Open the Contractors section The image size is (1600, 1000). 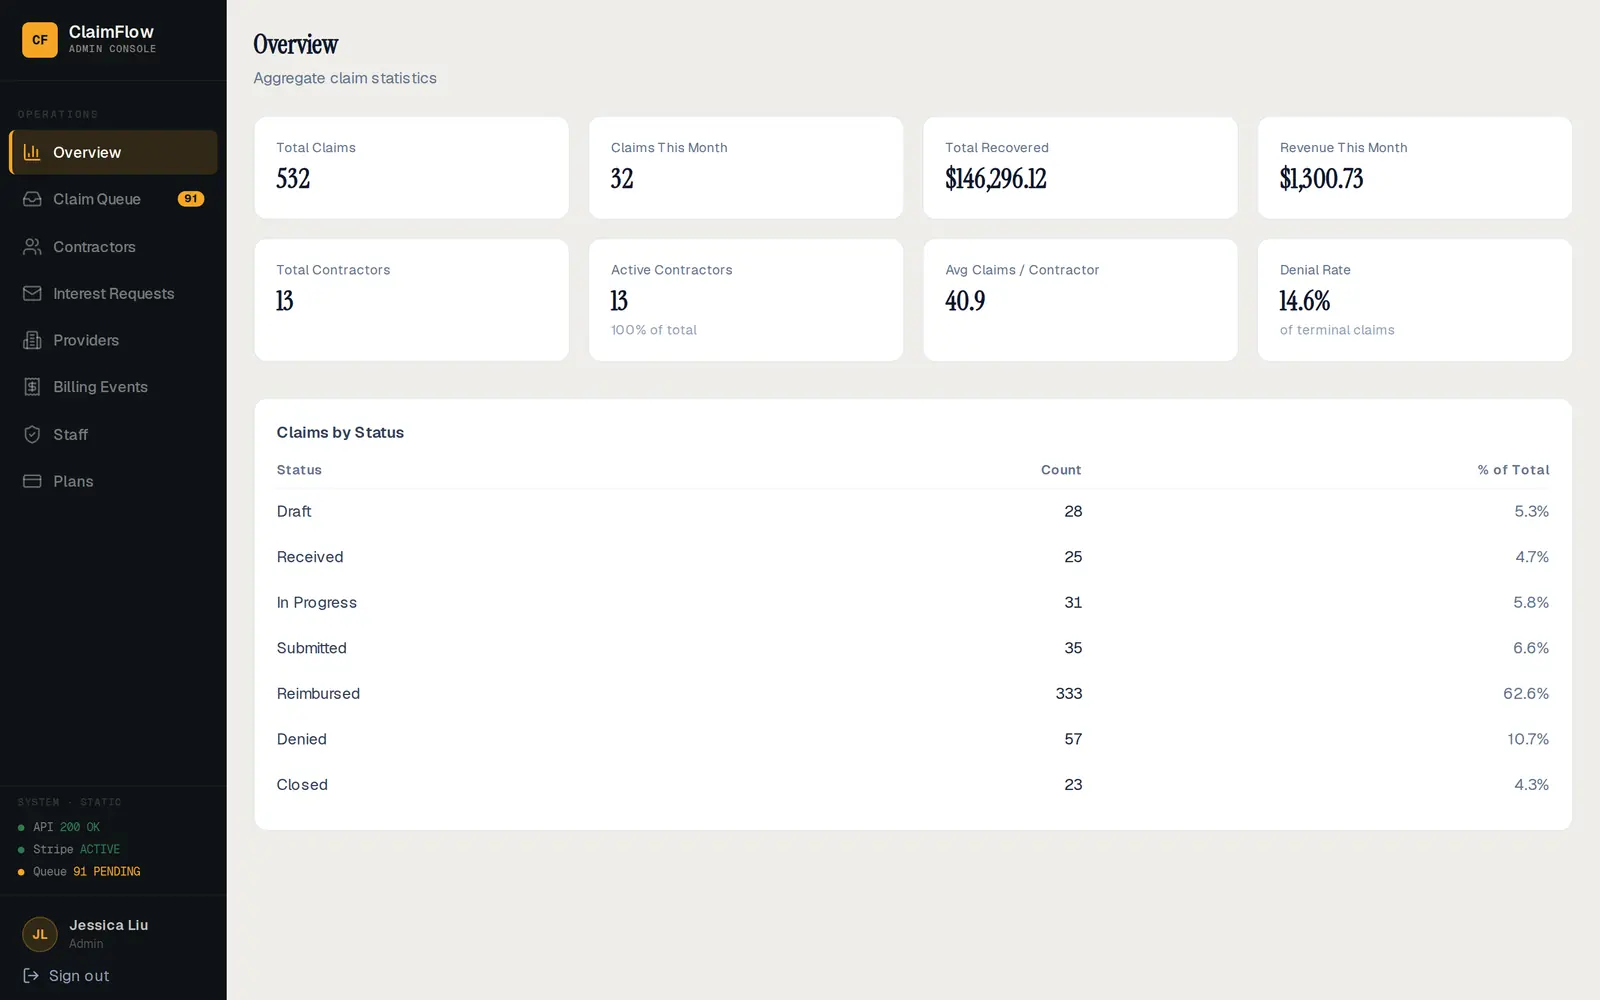[94, 246]
